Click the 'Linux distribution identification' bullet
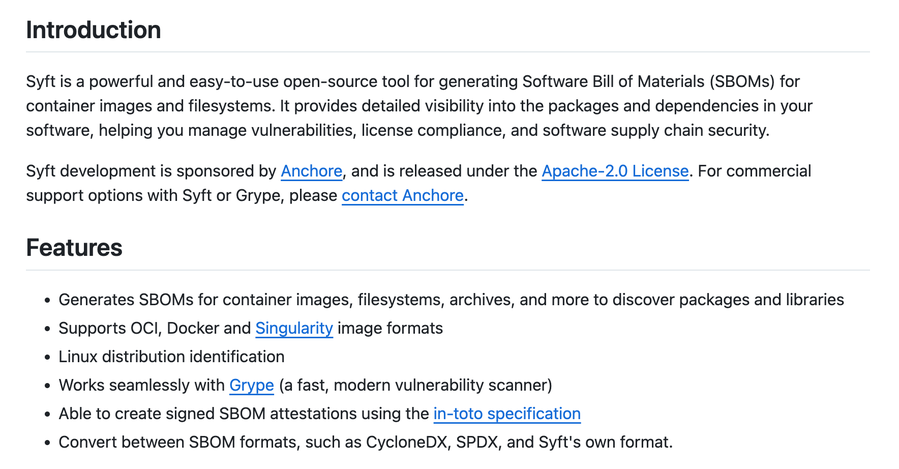 pyautogui.click(x=171, y=357)
